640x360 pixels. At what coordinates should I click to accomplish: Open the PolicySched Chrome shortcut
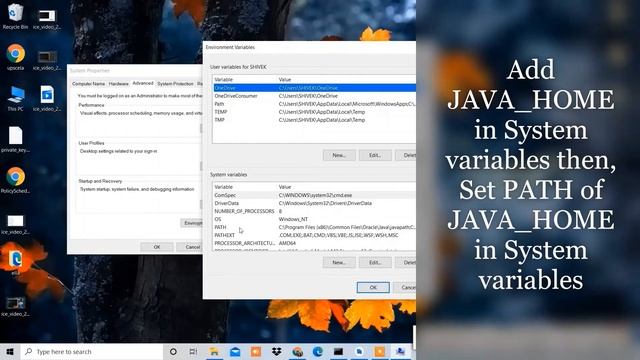[x=16, y=180]
